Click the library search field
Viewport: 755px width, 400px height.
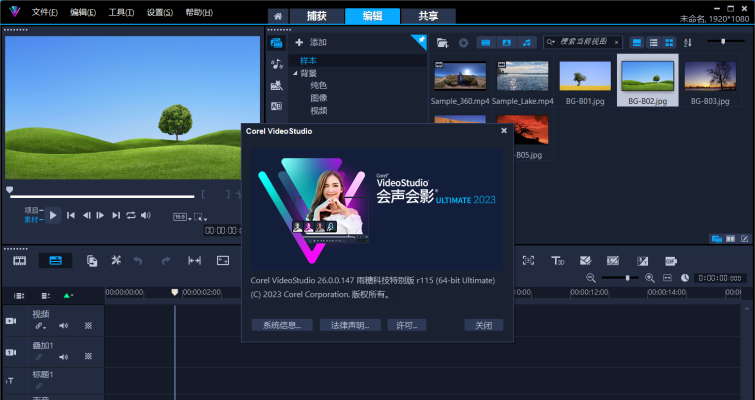click(584, 42)
